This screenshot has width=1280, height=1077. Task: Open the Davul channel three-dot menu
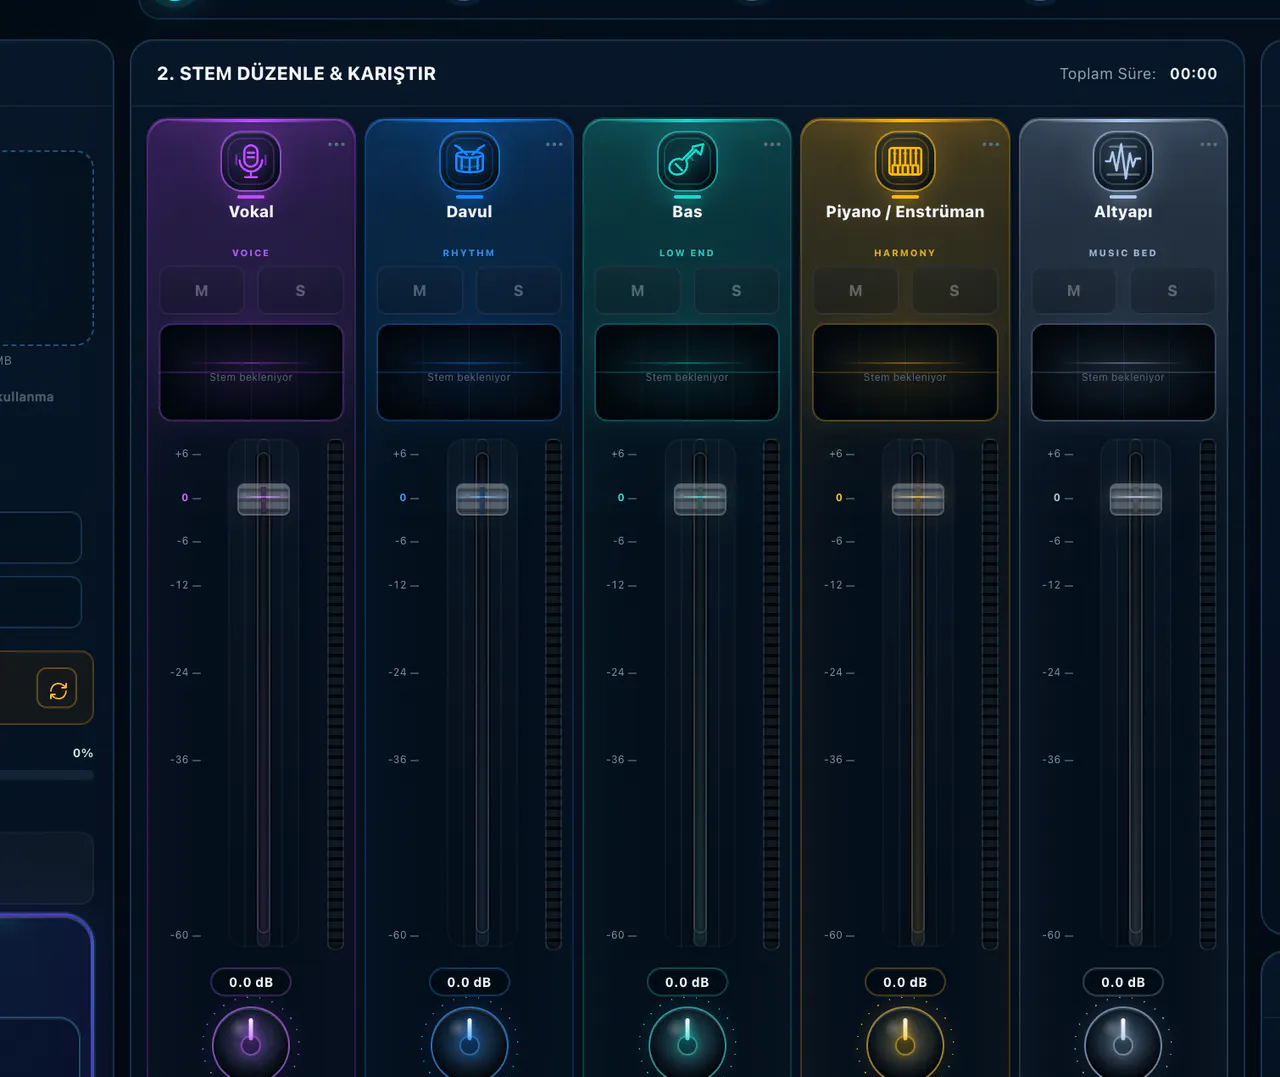click(x=554, y=145)
